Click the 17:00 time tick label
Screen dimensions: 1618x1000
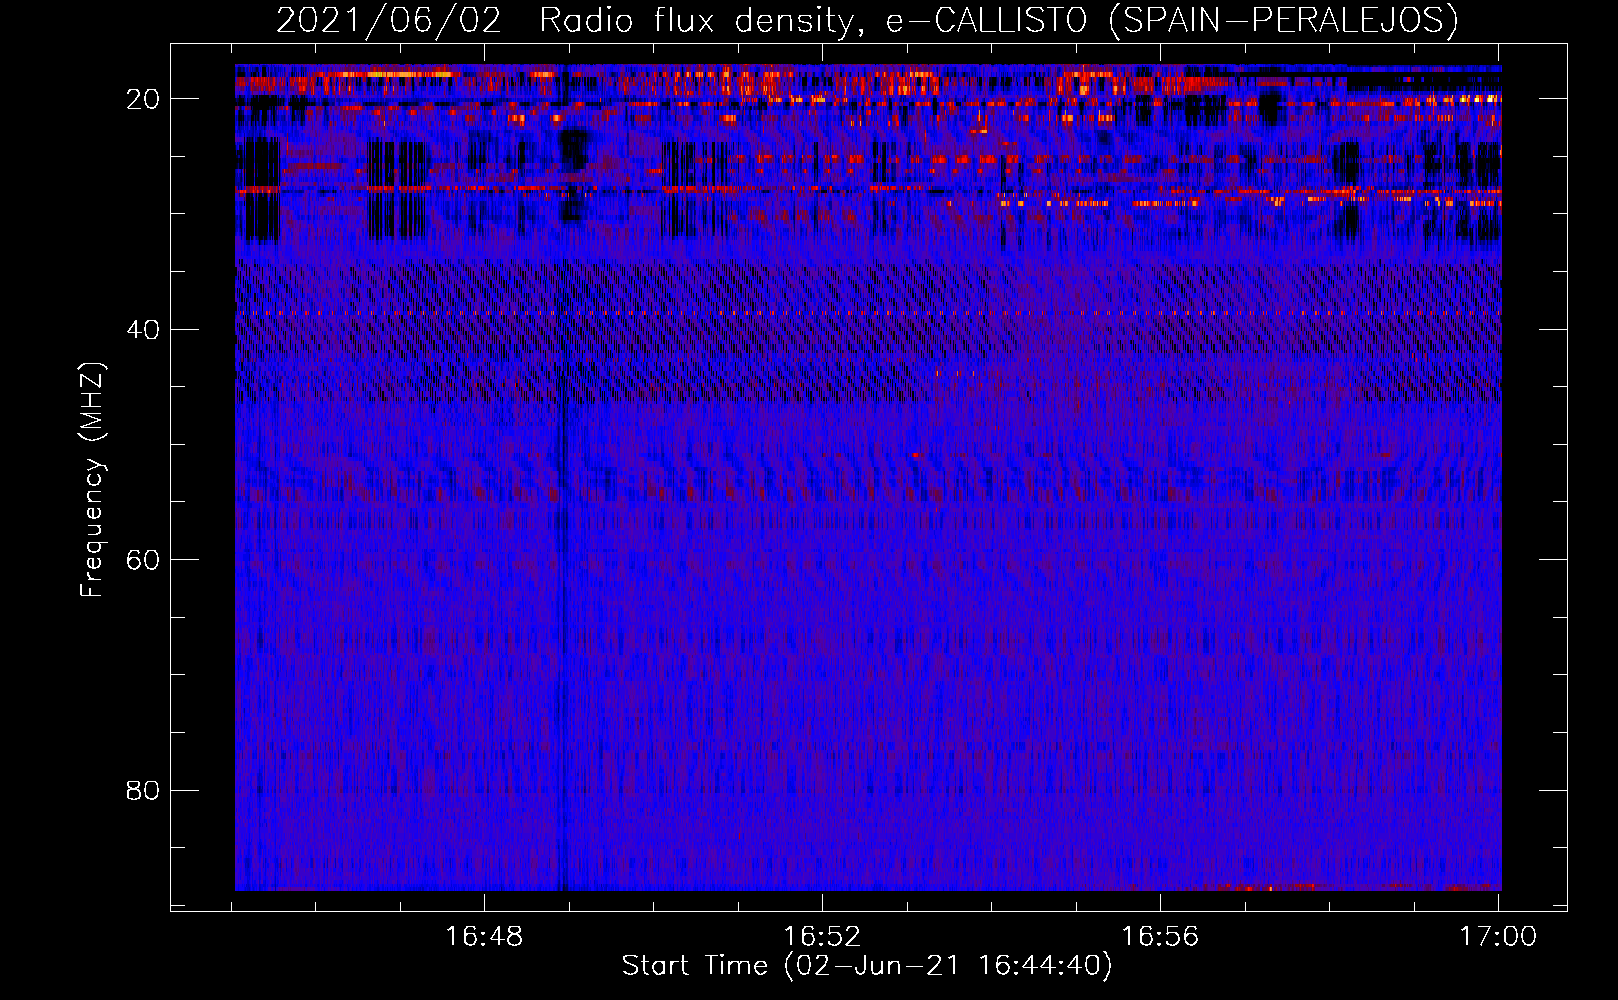[1497, 937]
